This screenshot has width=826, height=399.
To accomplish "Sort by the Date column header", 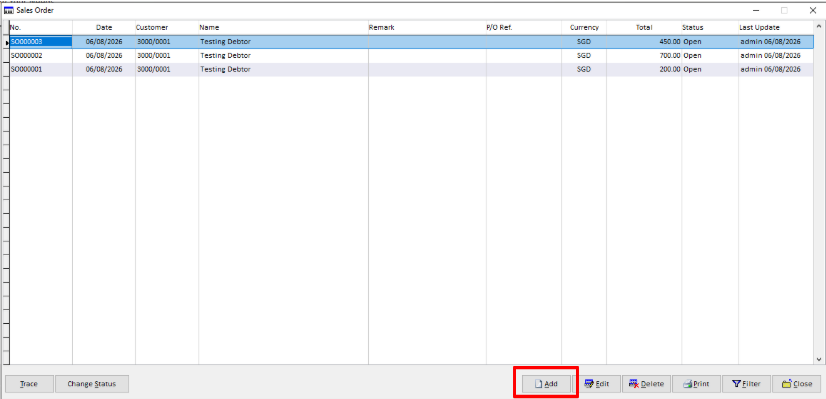I will pyautogui.click(x=104, y=27).
